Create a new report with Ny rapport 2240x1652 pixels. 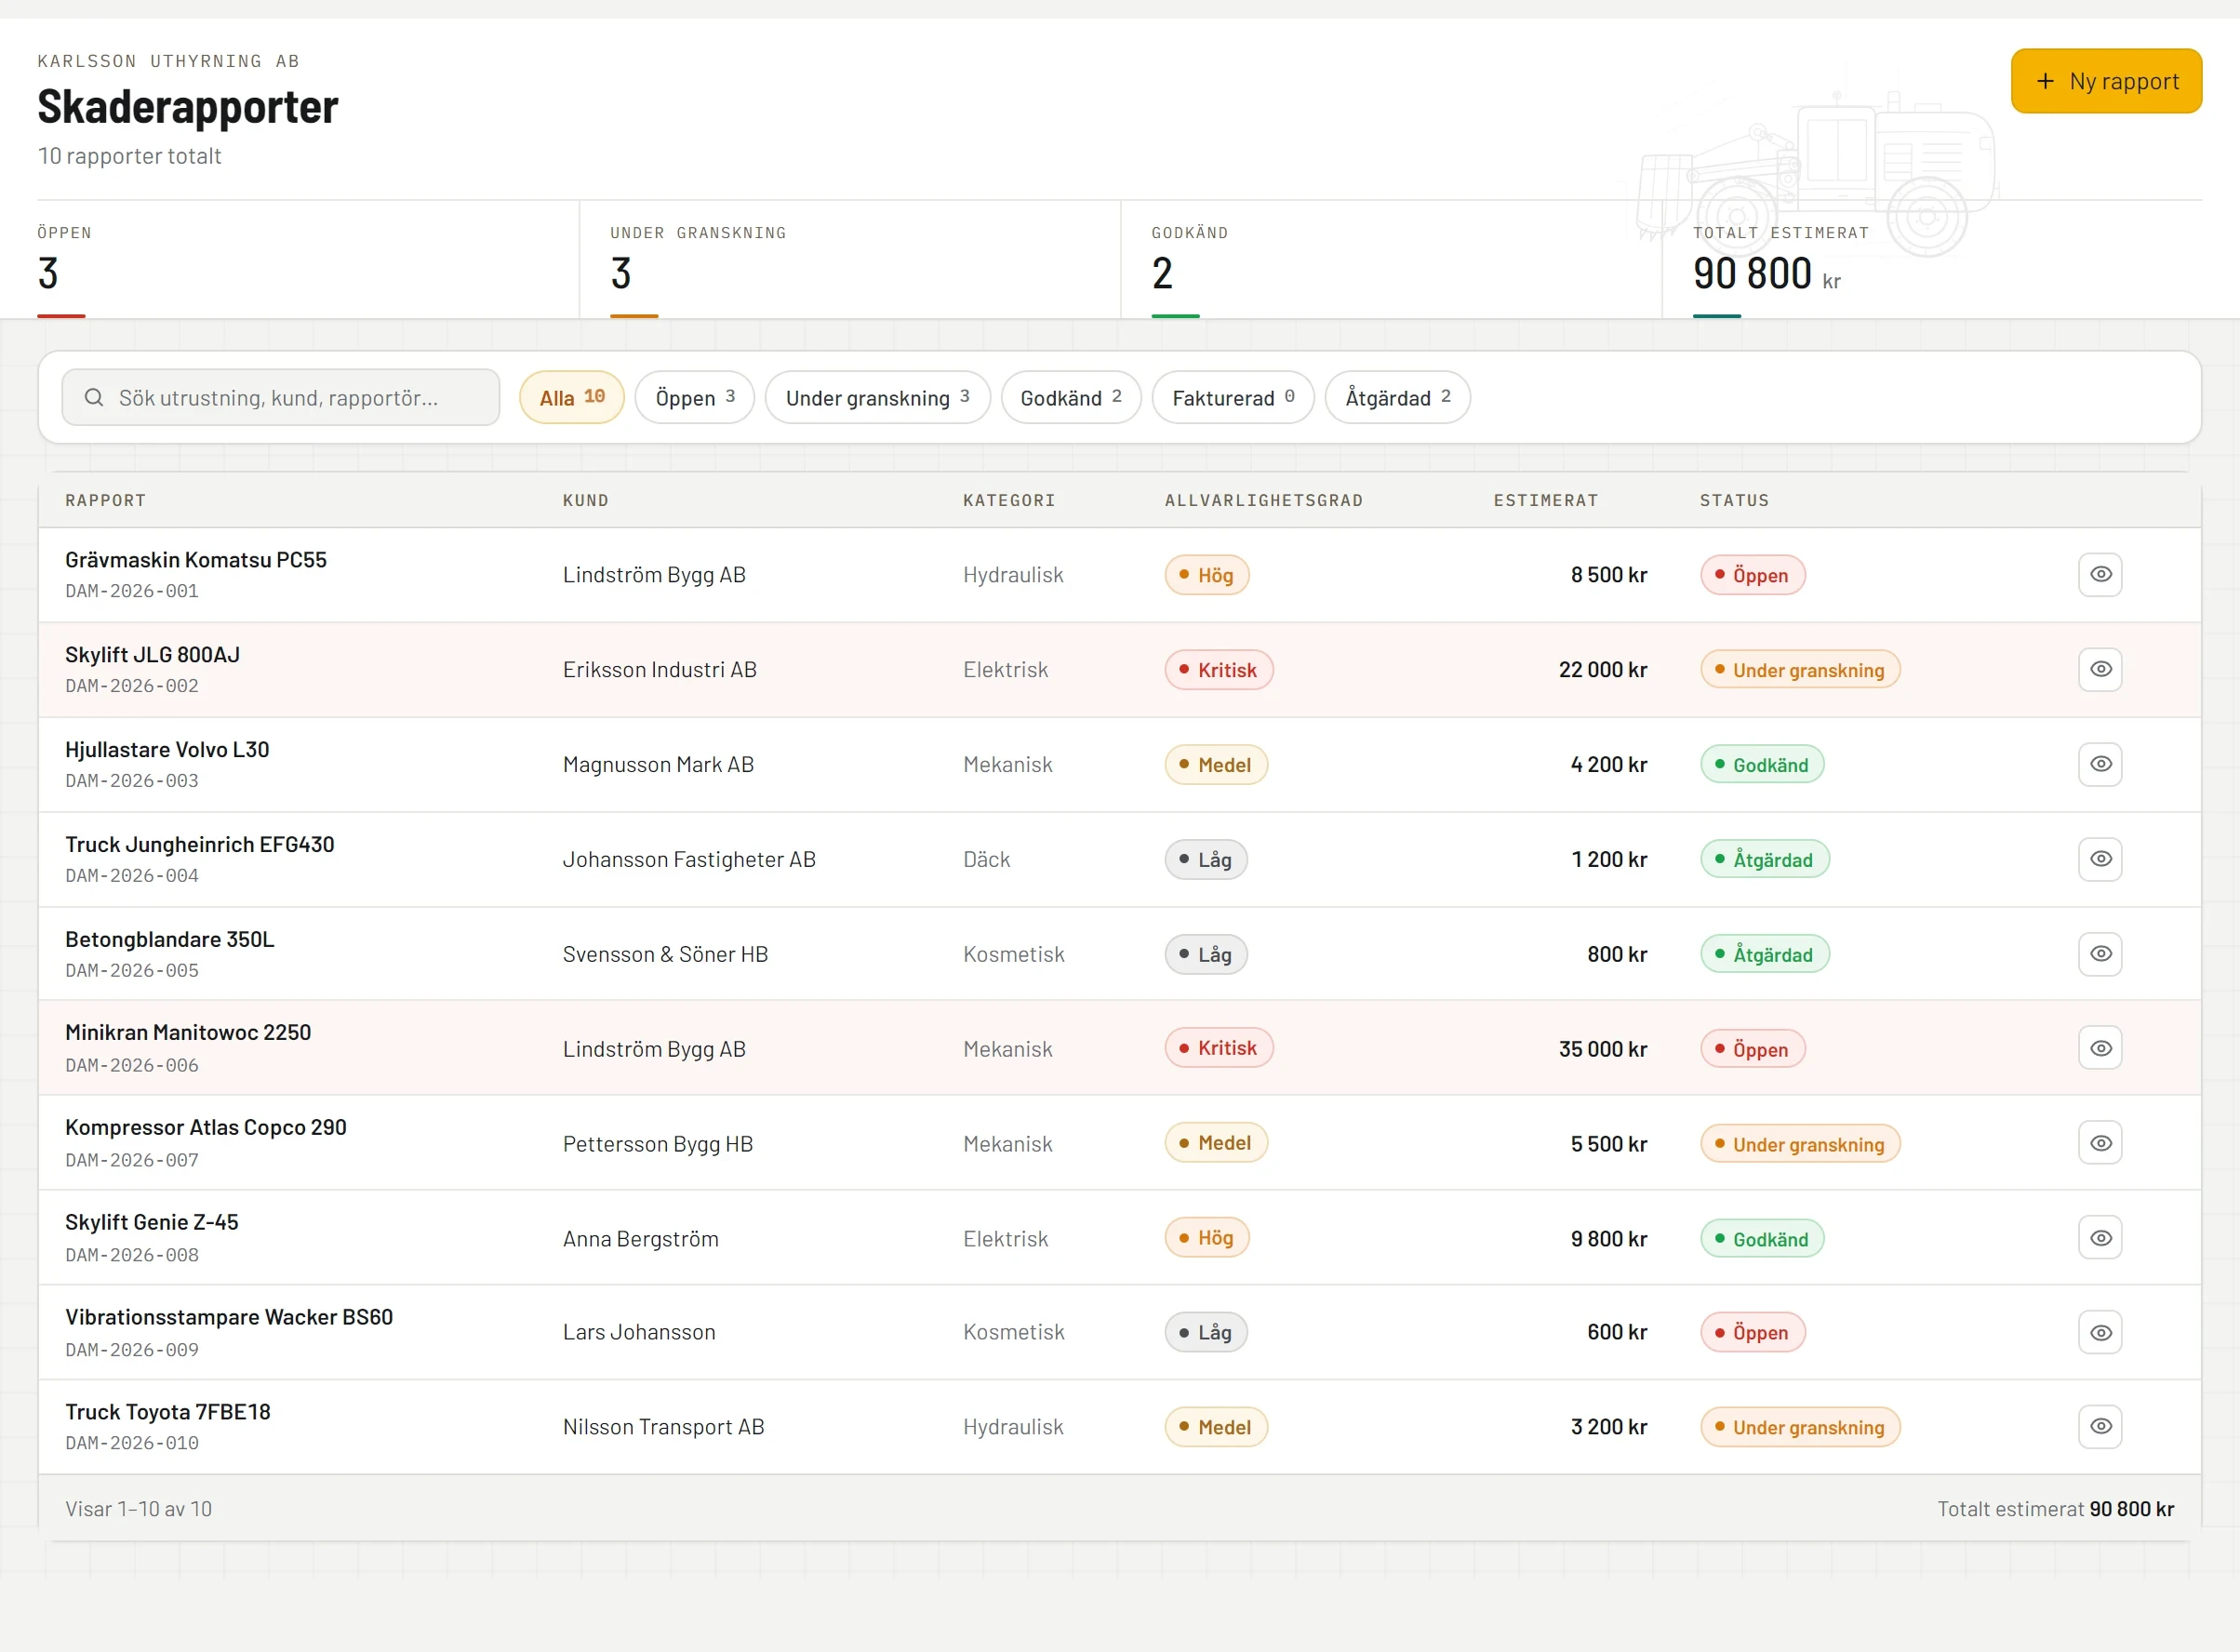point(2106,81)
